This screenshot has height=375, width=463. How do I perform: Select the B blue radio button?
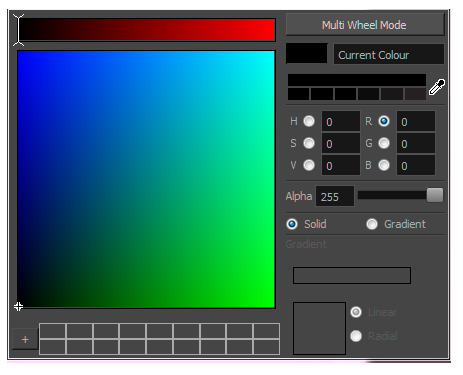pyautogui.click(x=384, y=165)
